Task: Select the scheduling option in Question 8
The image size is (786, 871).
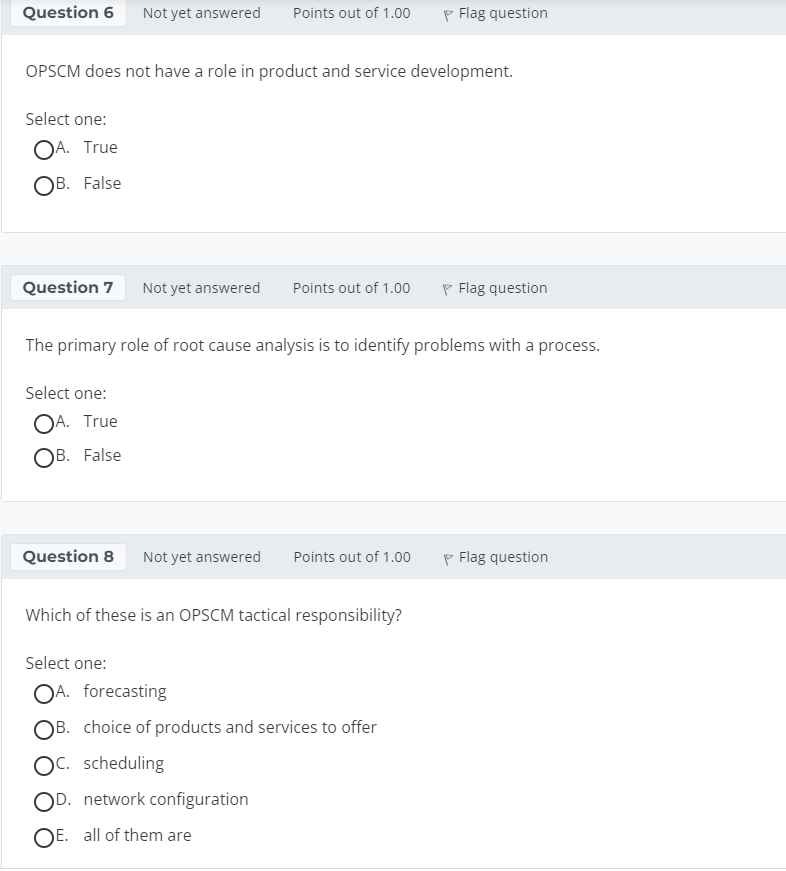Action: 44,765
